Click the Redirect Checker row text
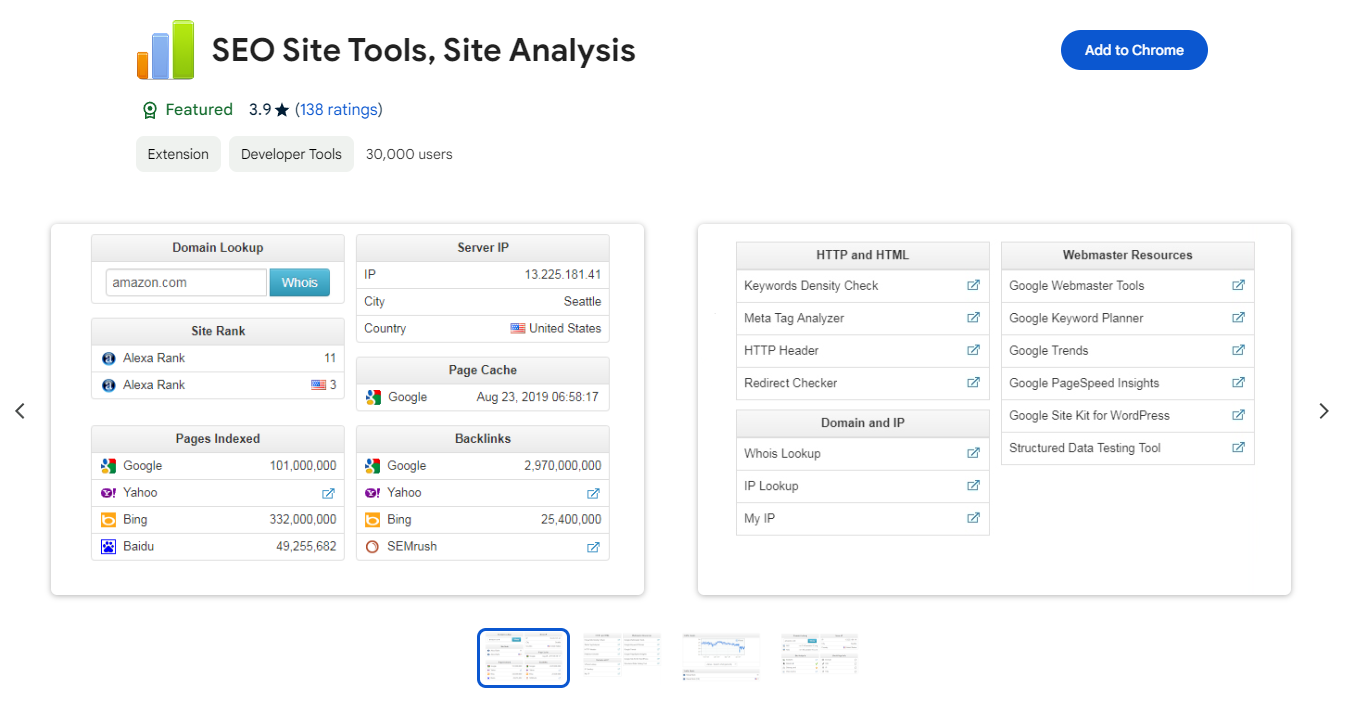The image size is (1352, 710). pos(791,383)
